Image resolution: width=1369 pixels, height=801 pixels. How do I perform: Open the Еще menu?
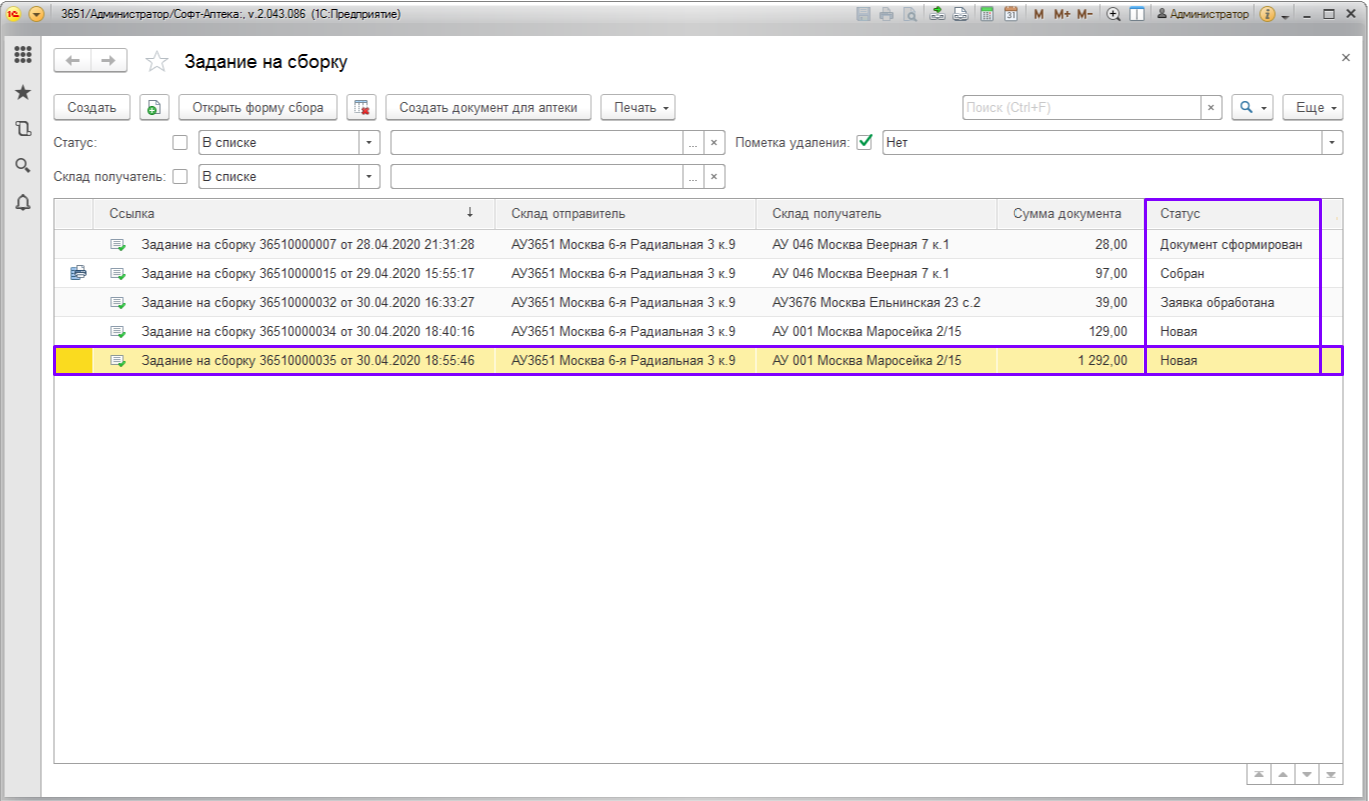(1312, 108)
